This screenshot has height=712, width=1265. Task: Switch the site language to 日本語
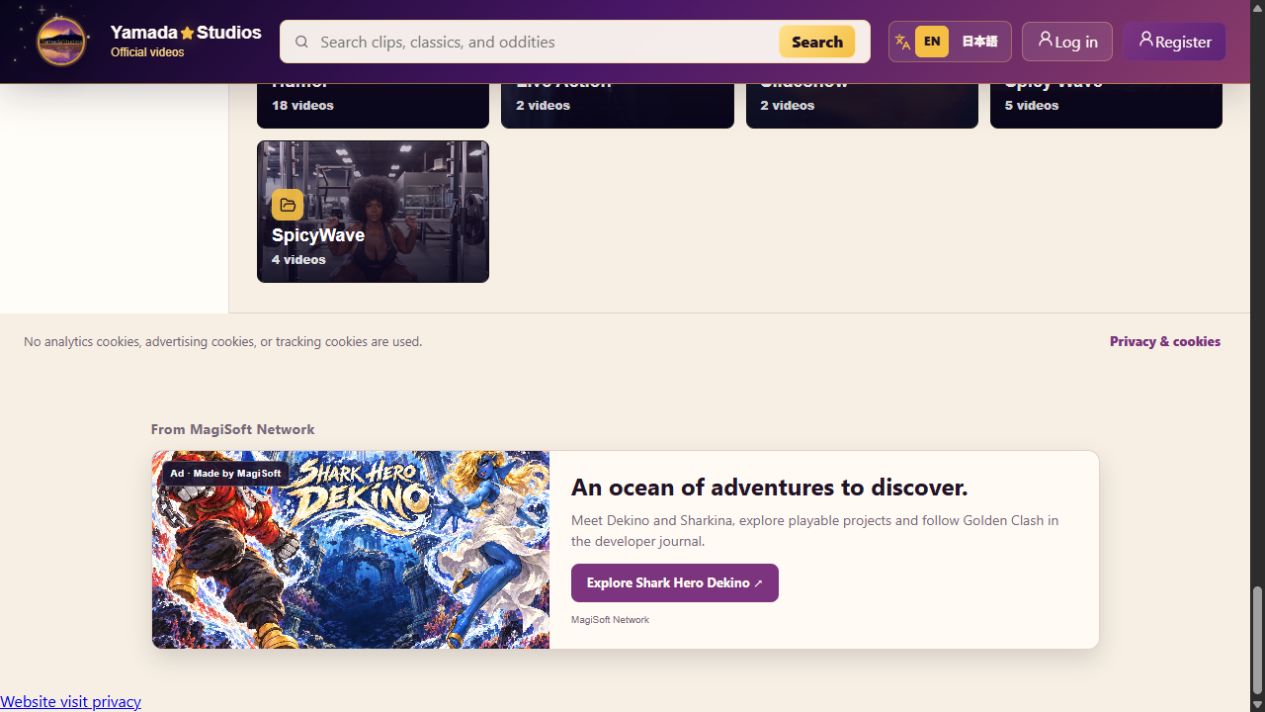coord(980,42)
